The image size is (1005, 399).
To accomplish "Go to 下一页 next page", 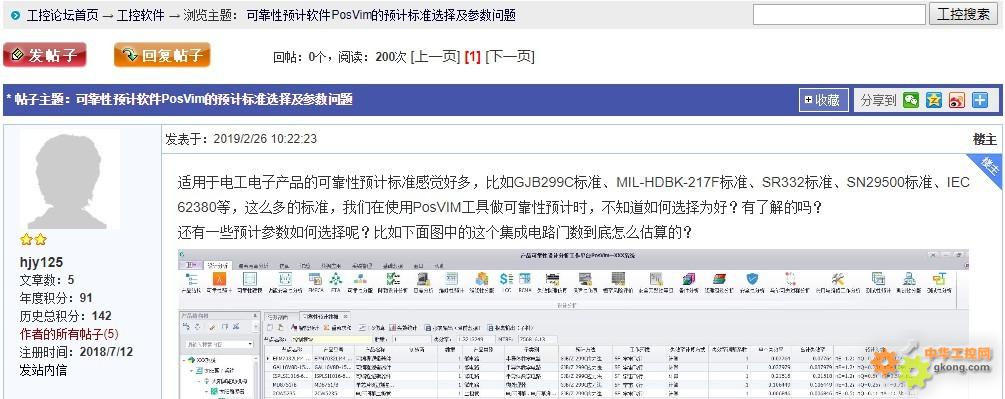I will [510, 56].
